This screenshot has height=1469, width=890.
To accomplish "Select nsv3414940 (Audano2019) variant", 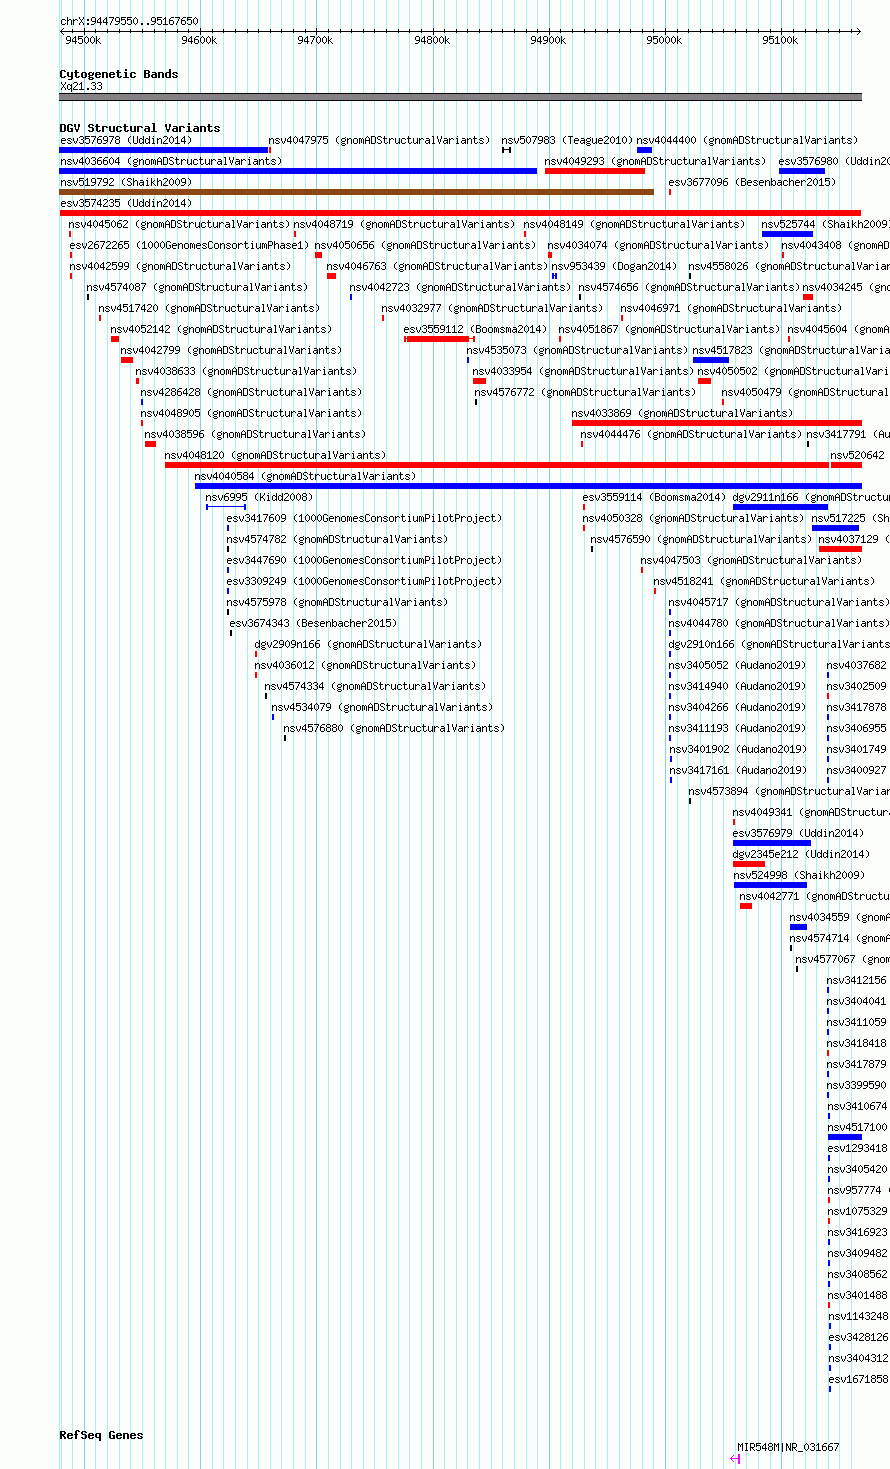I will pyautogui.click(x=737, y=686).
